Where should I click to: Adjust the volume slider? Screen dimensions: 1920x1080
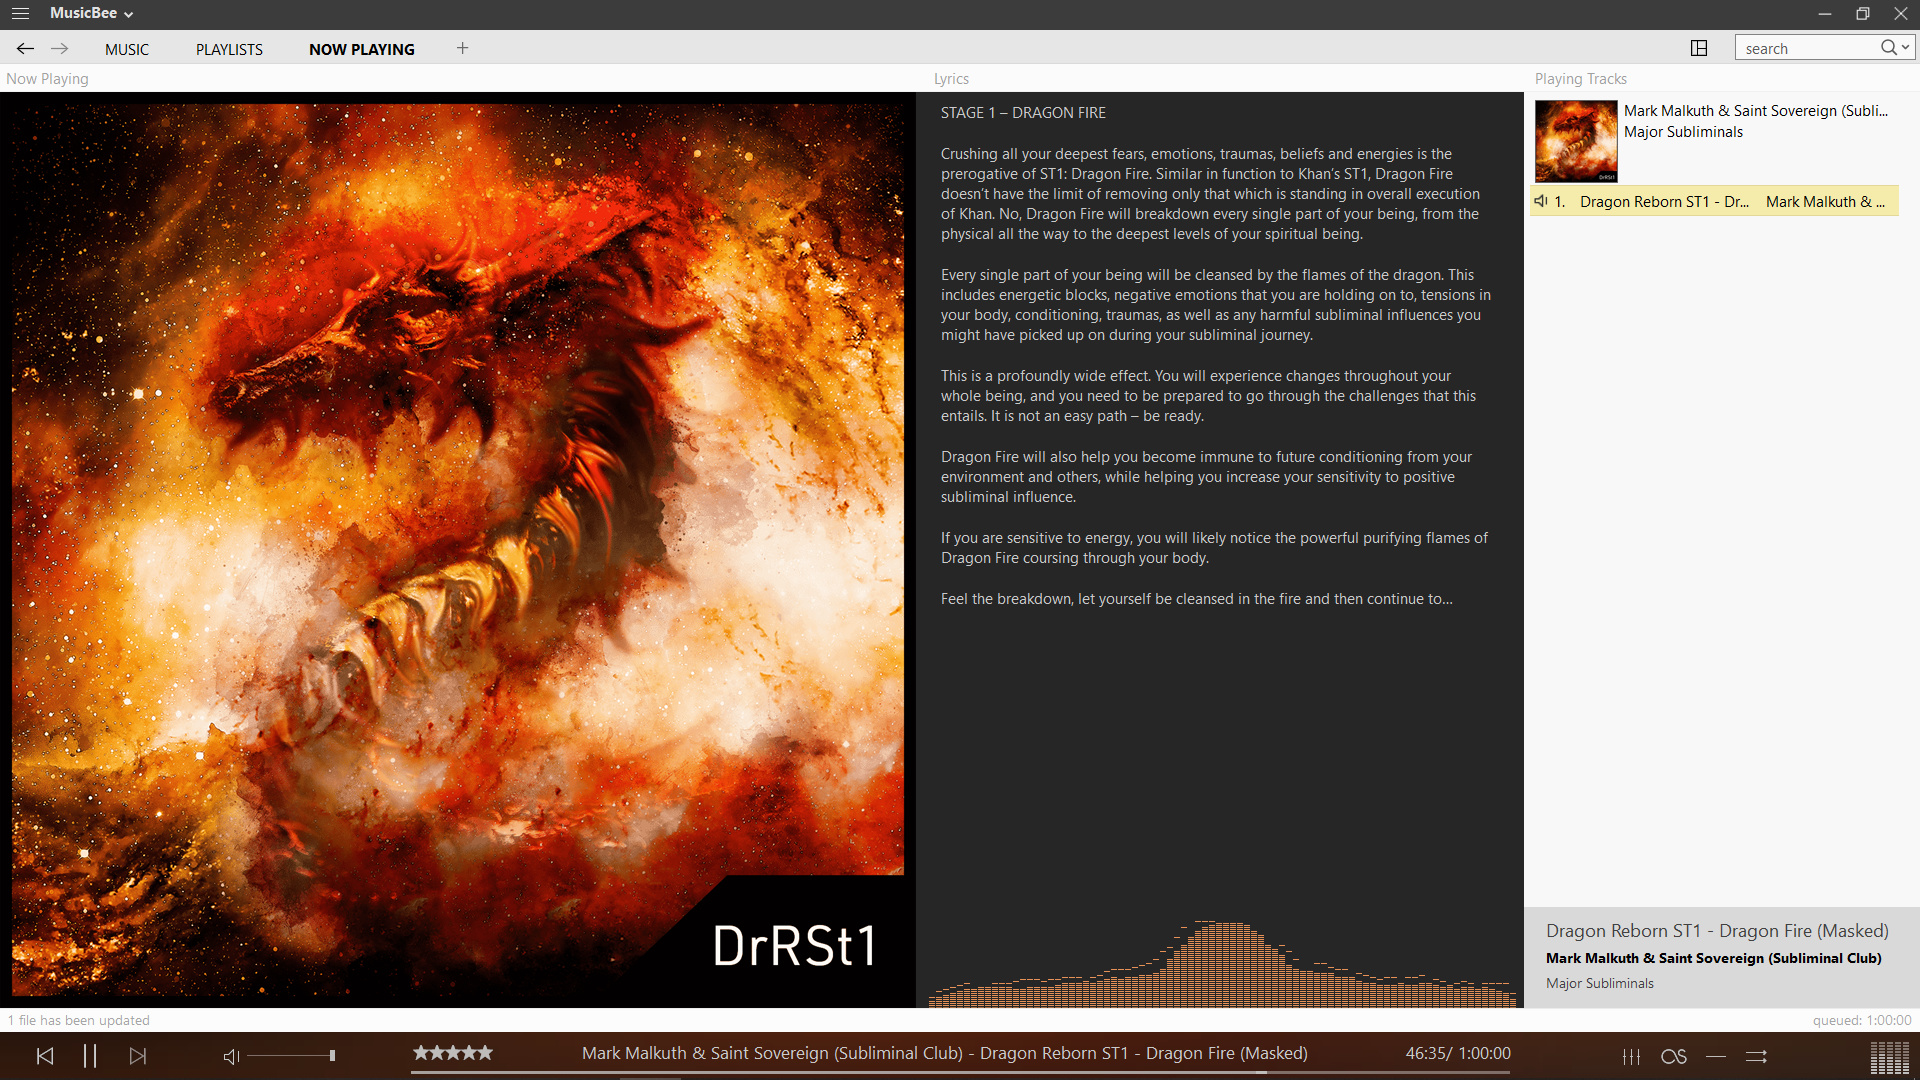[x=290, y=1055]
